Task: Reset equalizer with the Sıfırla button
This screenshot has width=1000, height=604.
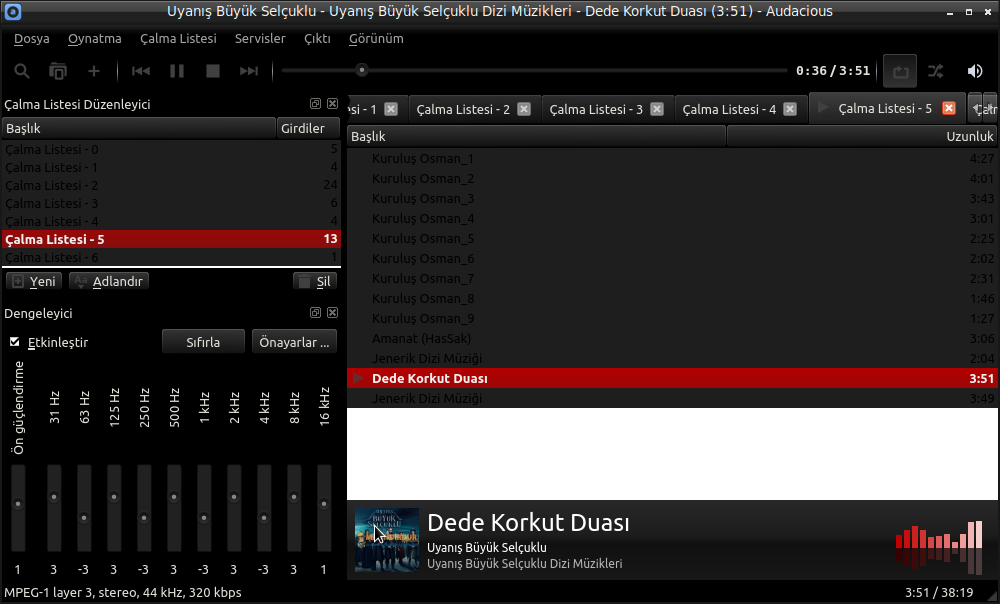Action: pyautogui.click(x=203, y=342)
